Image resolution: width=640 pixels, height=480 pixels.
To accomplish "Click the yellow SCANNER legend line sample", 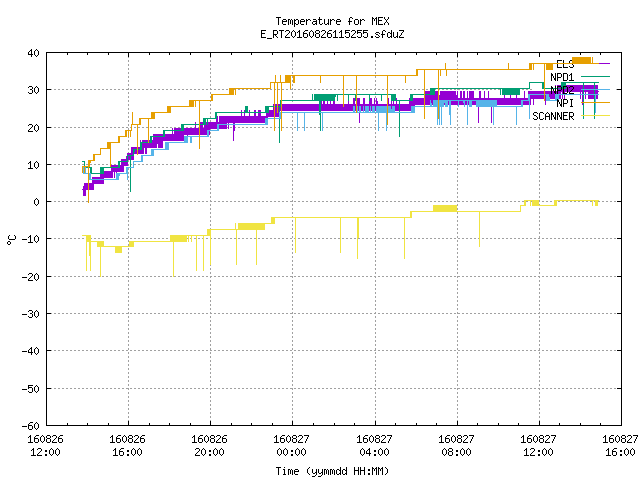I will point(596,116).
